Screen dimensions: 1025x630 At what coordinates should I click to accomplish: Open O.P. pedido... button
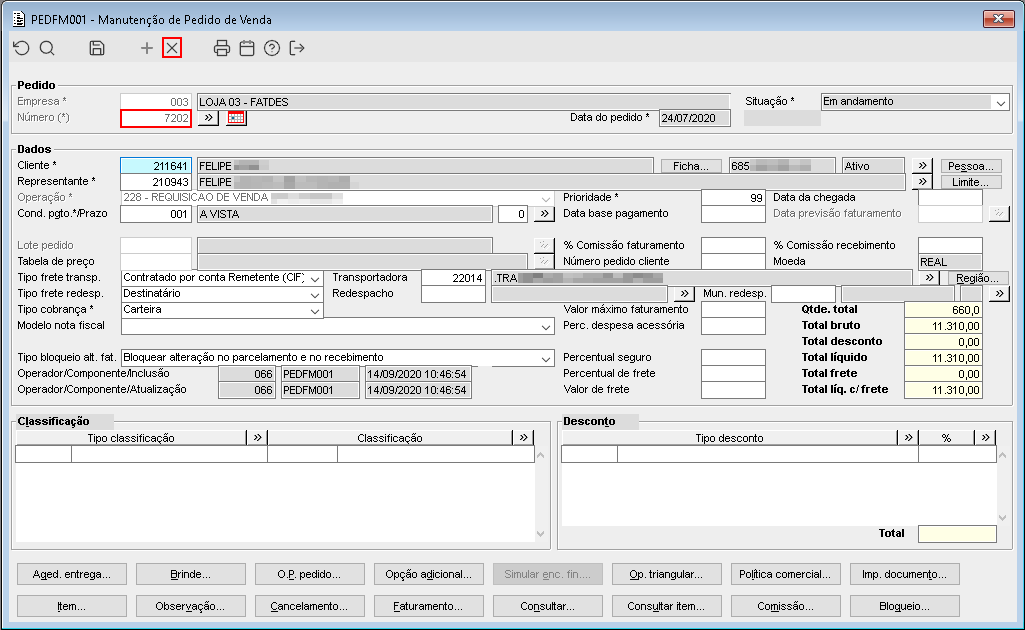310,574
